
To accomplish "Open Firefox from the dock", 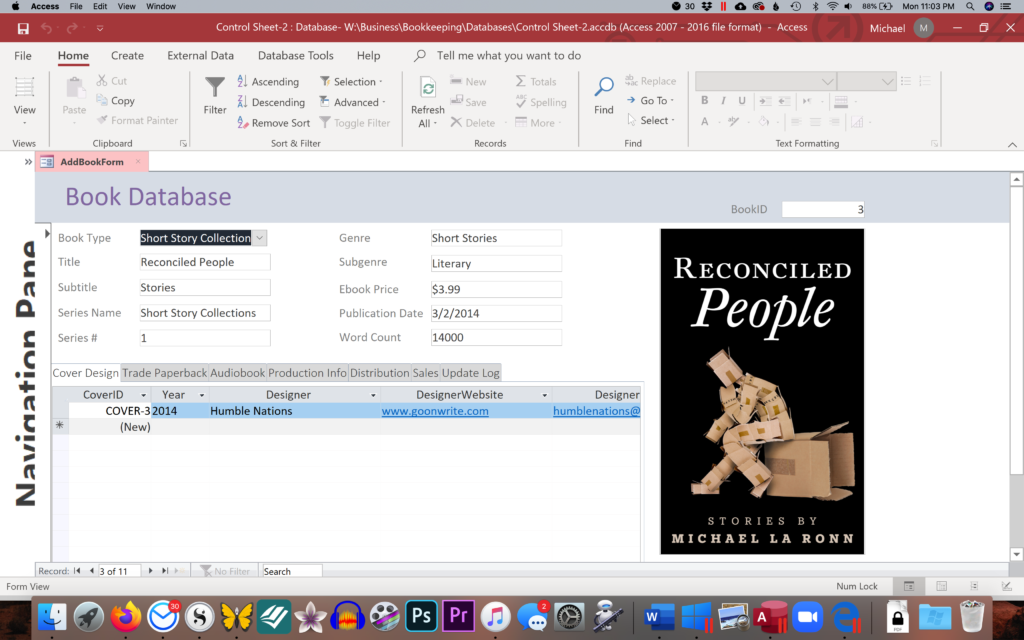I will (125, 616).
